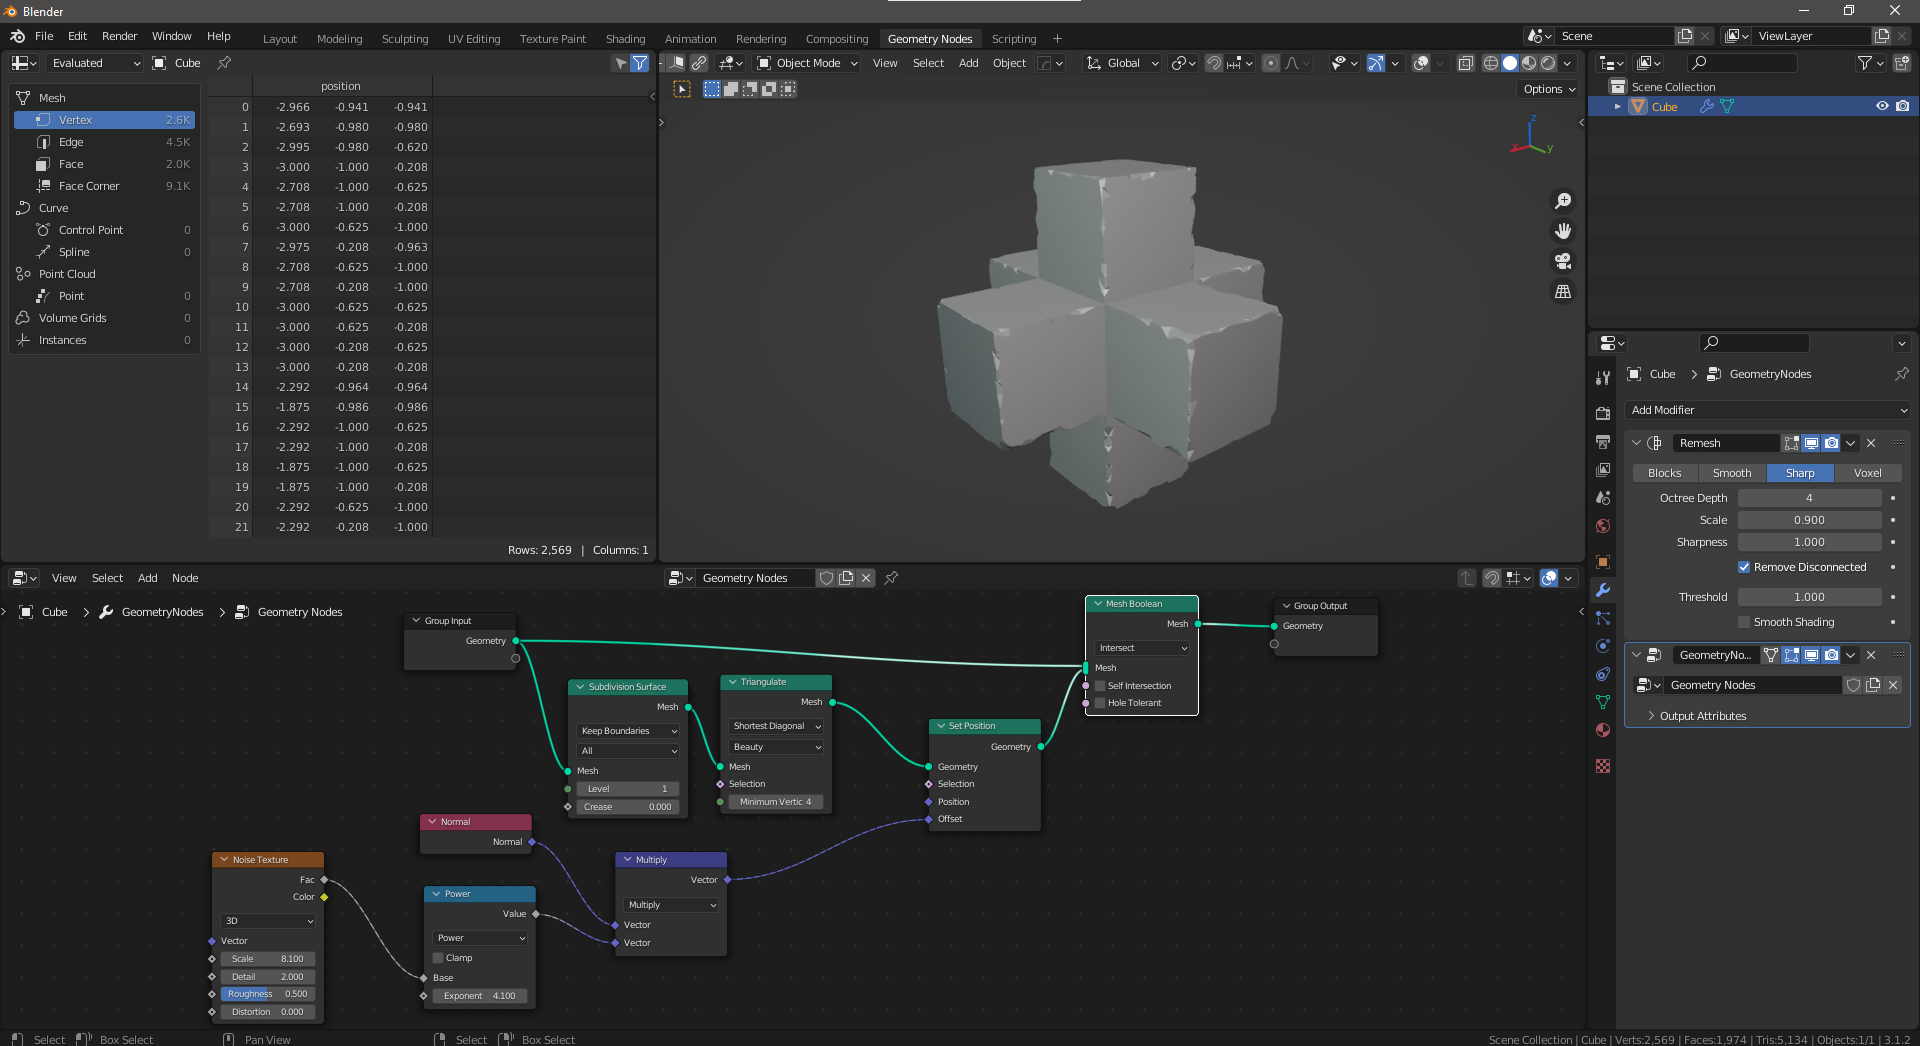Enable Smooth Shading checkbox
This screenshot has height=1046, width=1920.
(1744, 622)
